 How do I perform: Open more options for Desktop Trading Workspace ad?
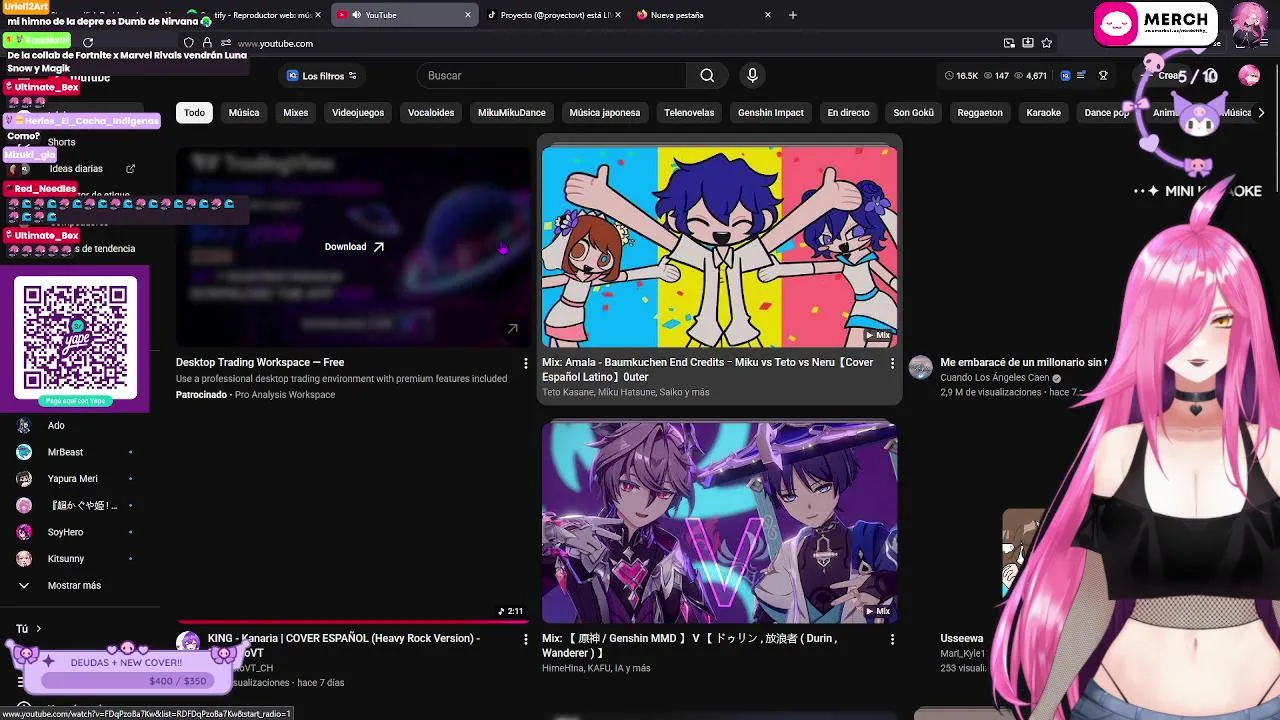pyautogui.click(x=526, y=363)
